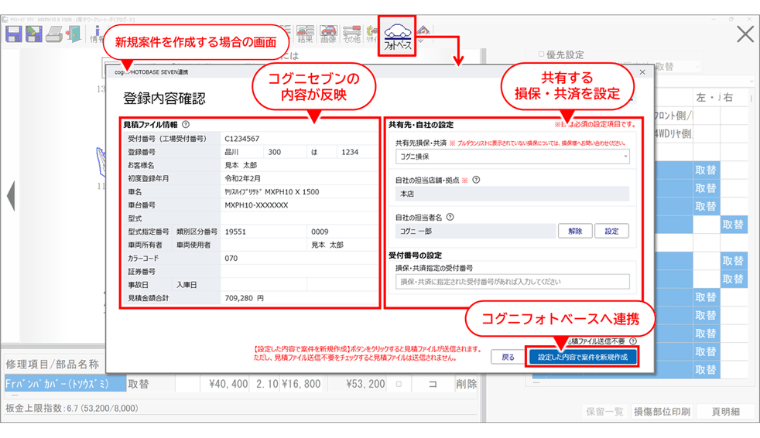This screenshot has width=760, height=438.
Task: Click the left navigation arrow
Action: tap(11, 196)
